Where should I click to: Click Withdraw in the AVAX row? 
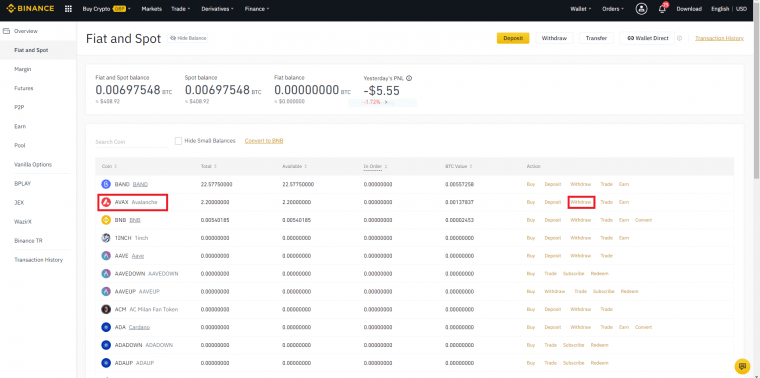tap(581, 202)
